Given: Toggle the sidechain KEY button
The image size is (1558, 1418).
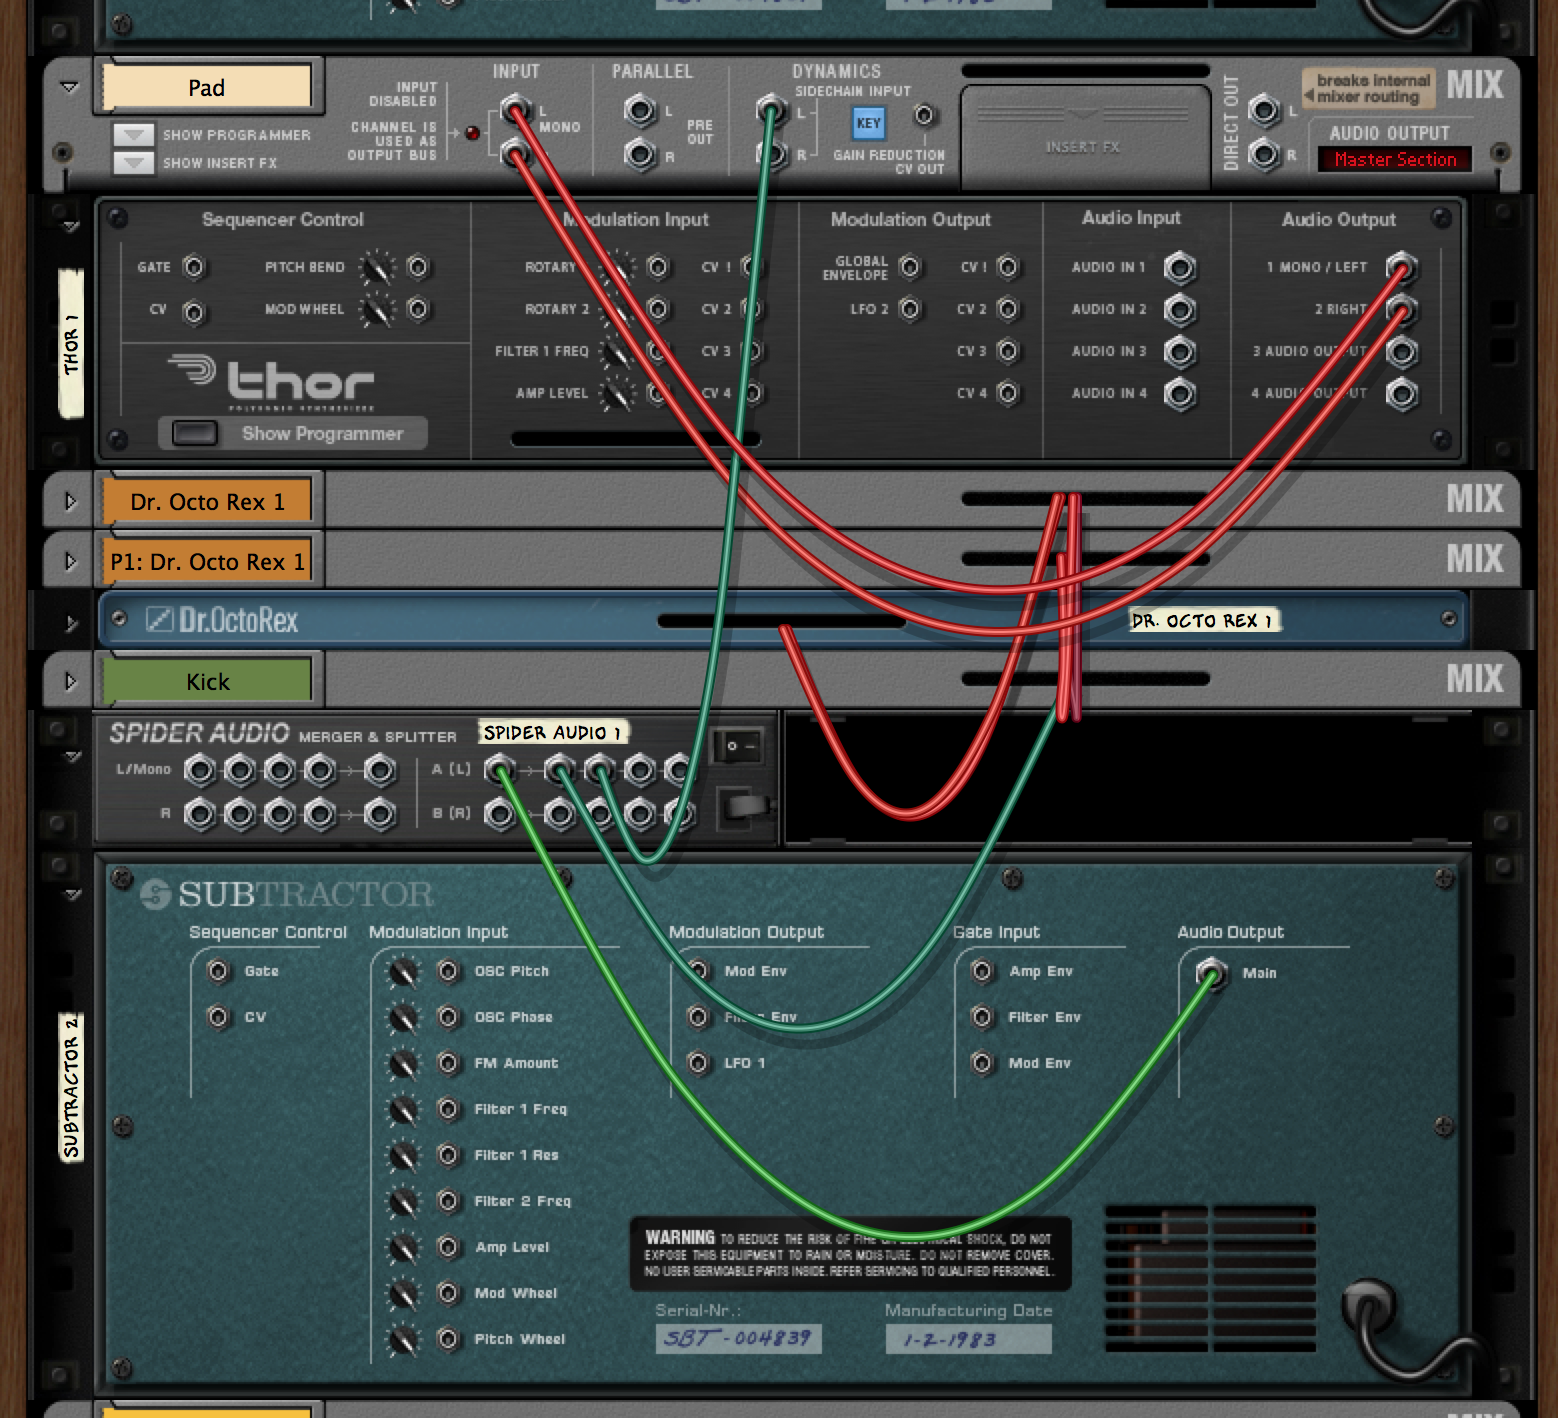Looking at the screenshot, I should (x=868, y=124).
